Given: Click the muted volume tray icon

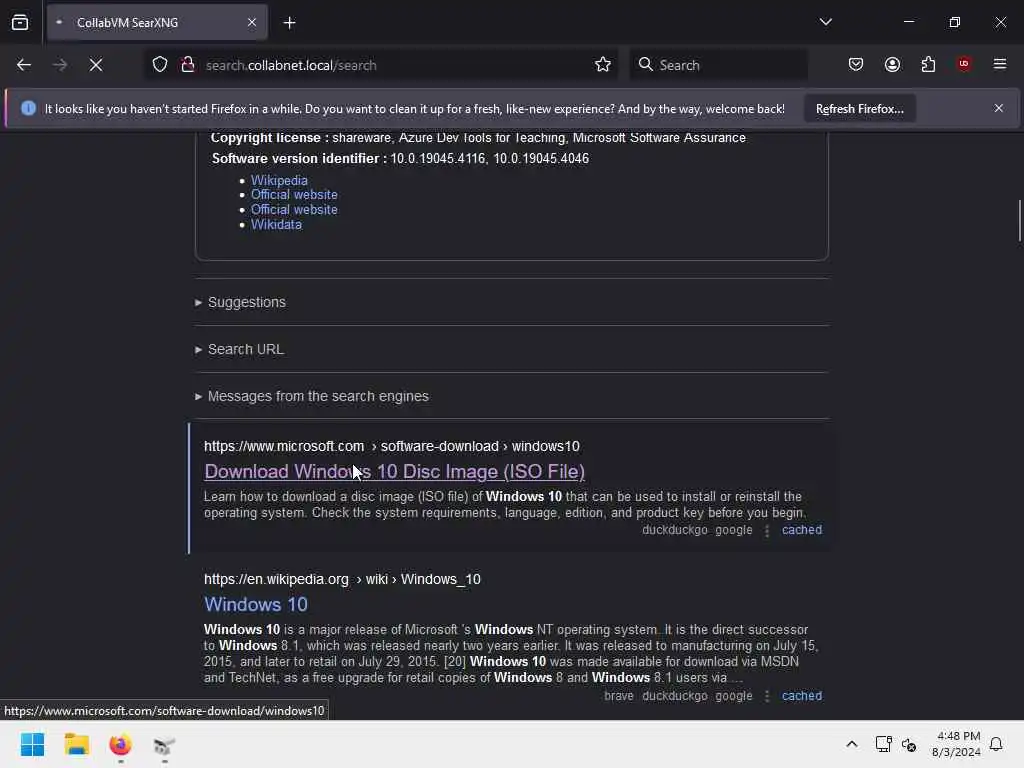Looking at the screenshot, I should (909, 744).
